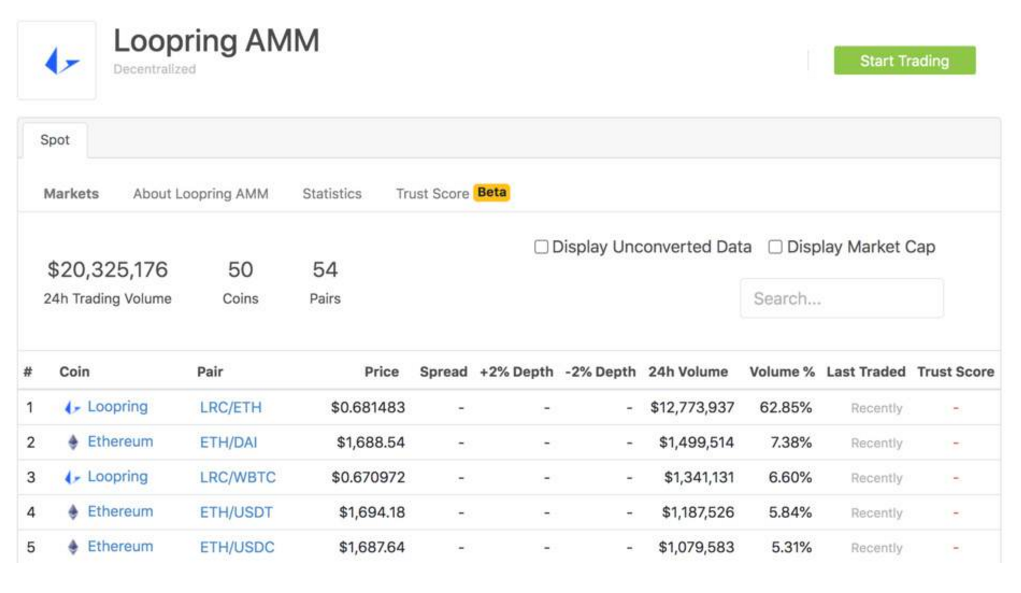Sort by the Spread column header

pos(443,372)
